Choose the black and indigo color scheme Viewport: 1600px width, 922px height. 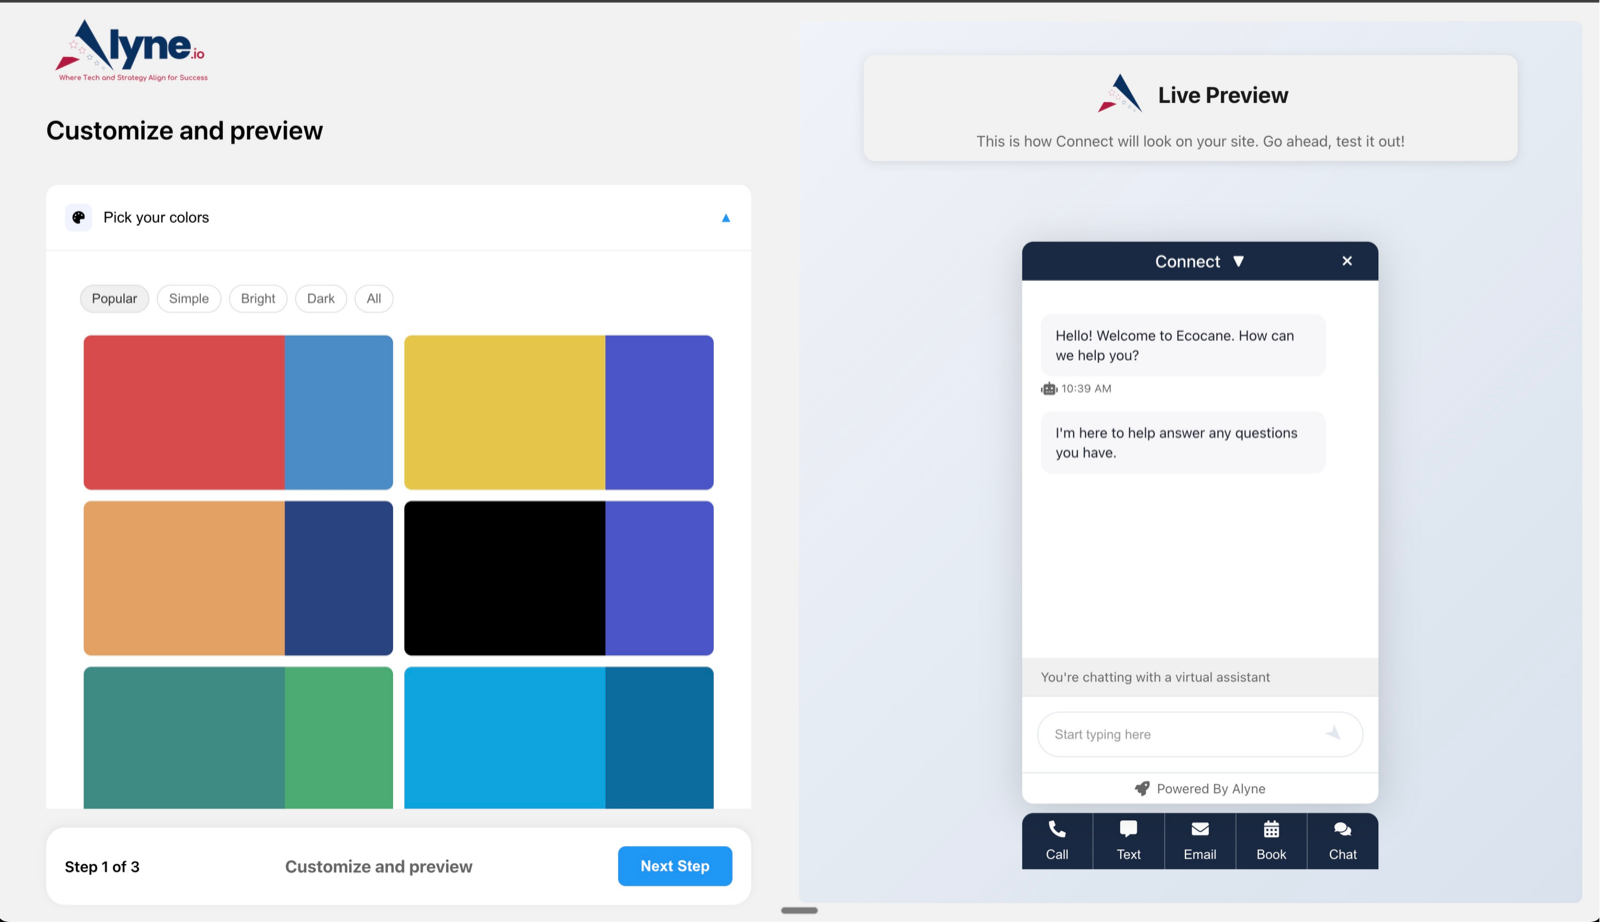click(x=559, y=578)
